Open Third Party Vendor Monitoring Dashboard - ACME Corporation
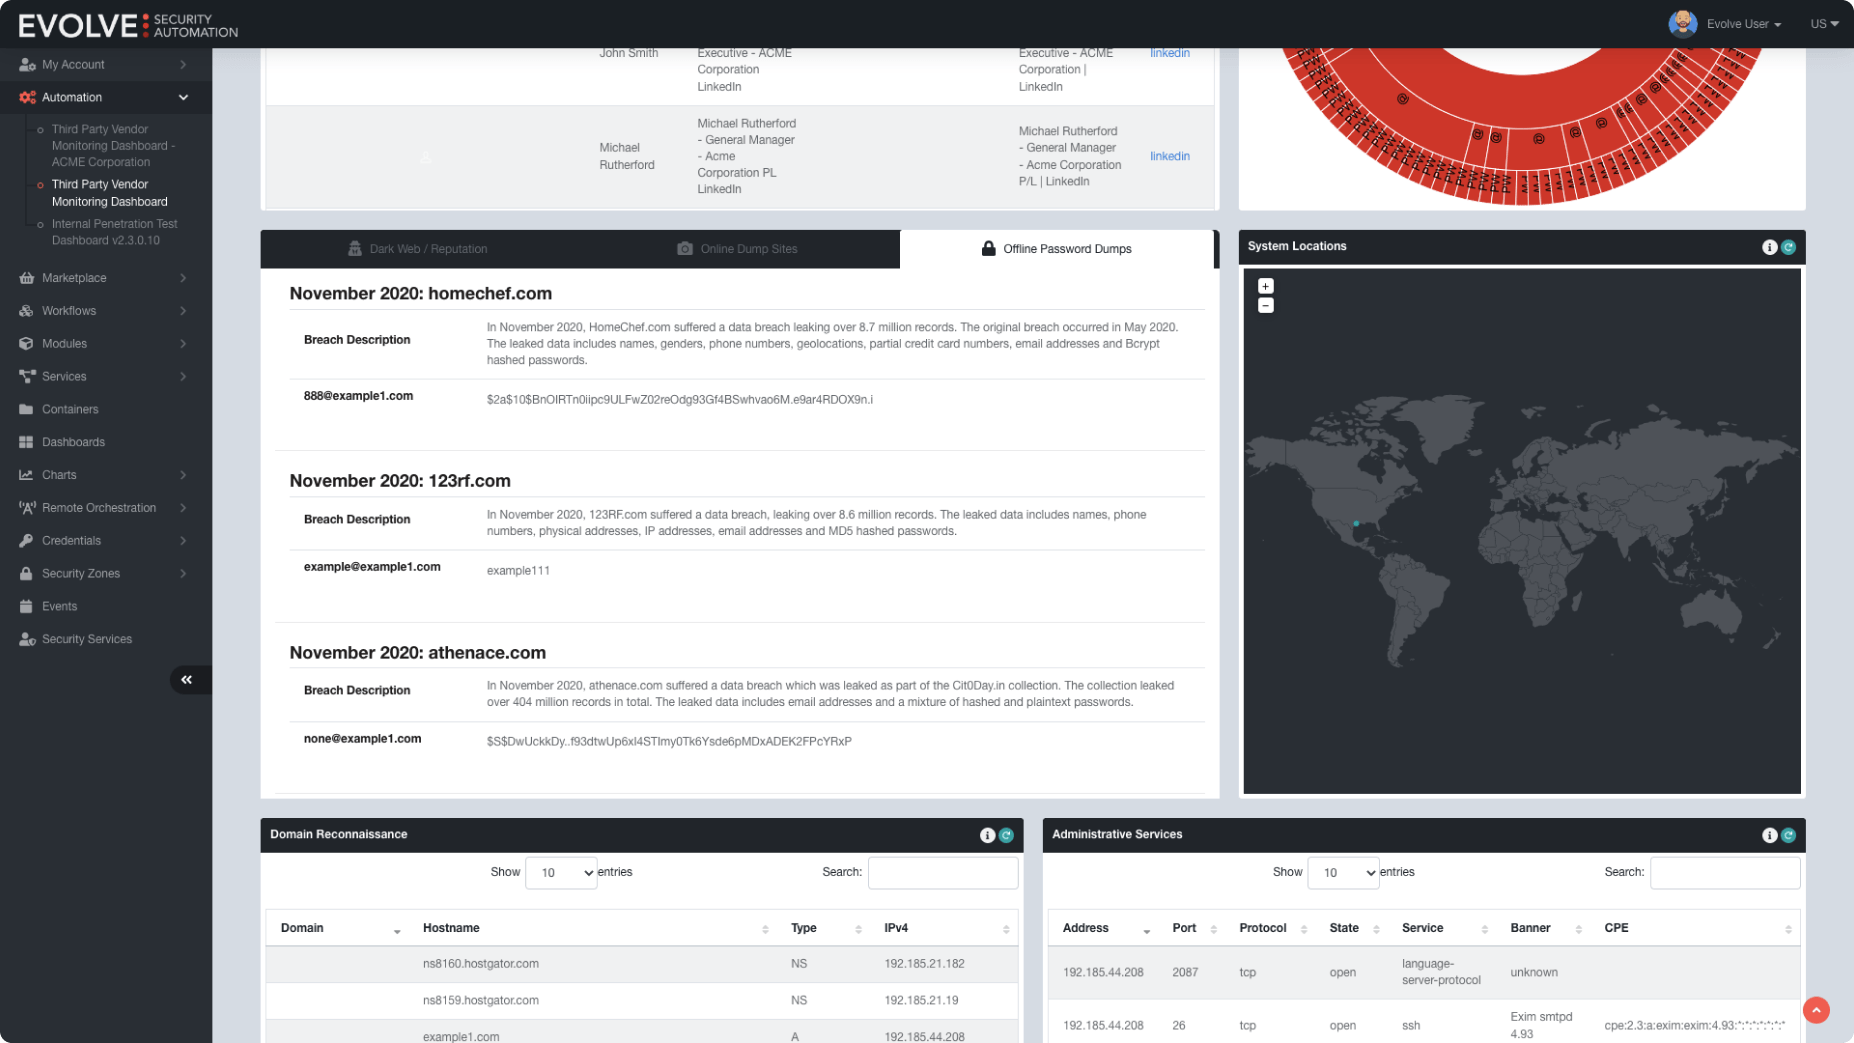1854x1043 pixels. [113, 146]
